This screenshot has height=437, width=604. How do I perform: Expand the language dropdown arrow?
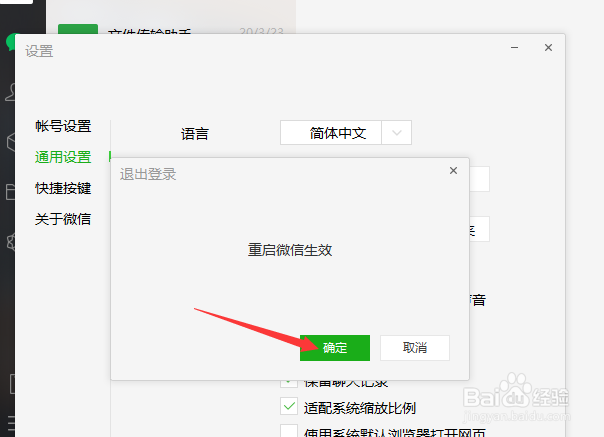point(397,133)
